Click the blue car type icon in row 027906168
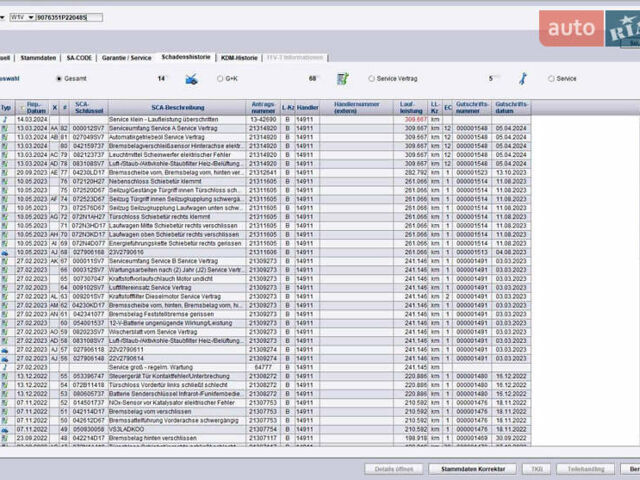This screenshot has width=640, height=480. [6, 253]
